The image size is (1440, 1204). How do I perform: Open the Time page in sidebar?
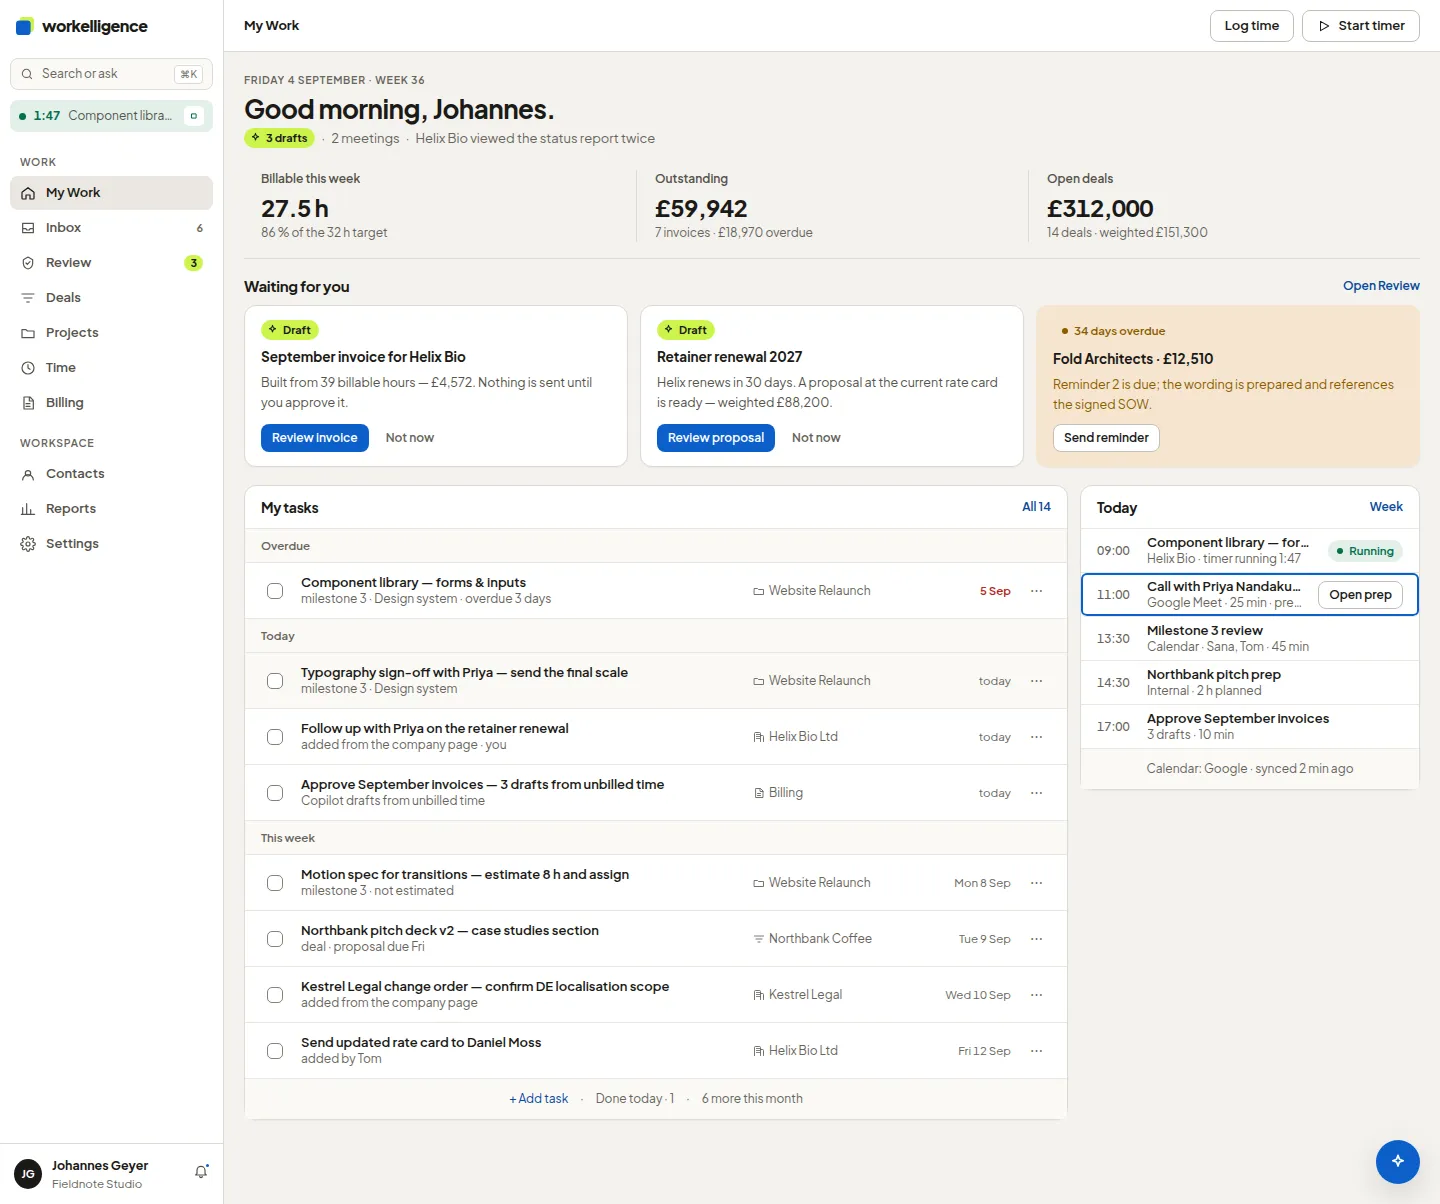[x=111, y=368]
